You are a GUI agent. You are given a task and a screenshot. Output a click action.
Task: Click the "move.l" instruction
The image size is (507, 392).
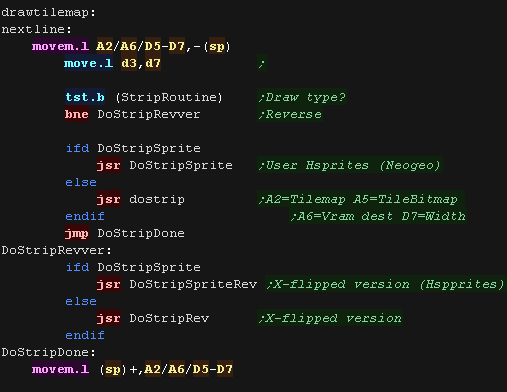pos(89,63)
